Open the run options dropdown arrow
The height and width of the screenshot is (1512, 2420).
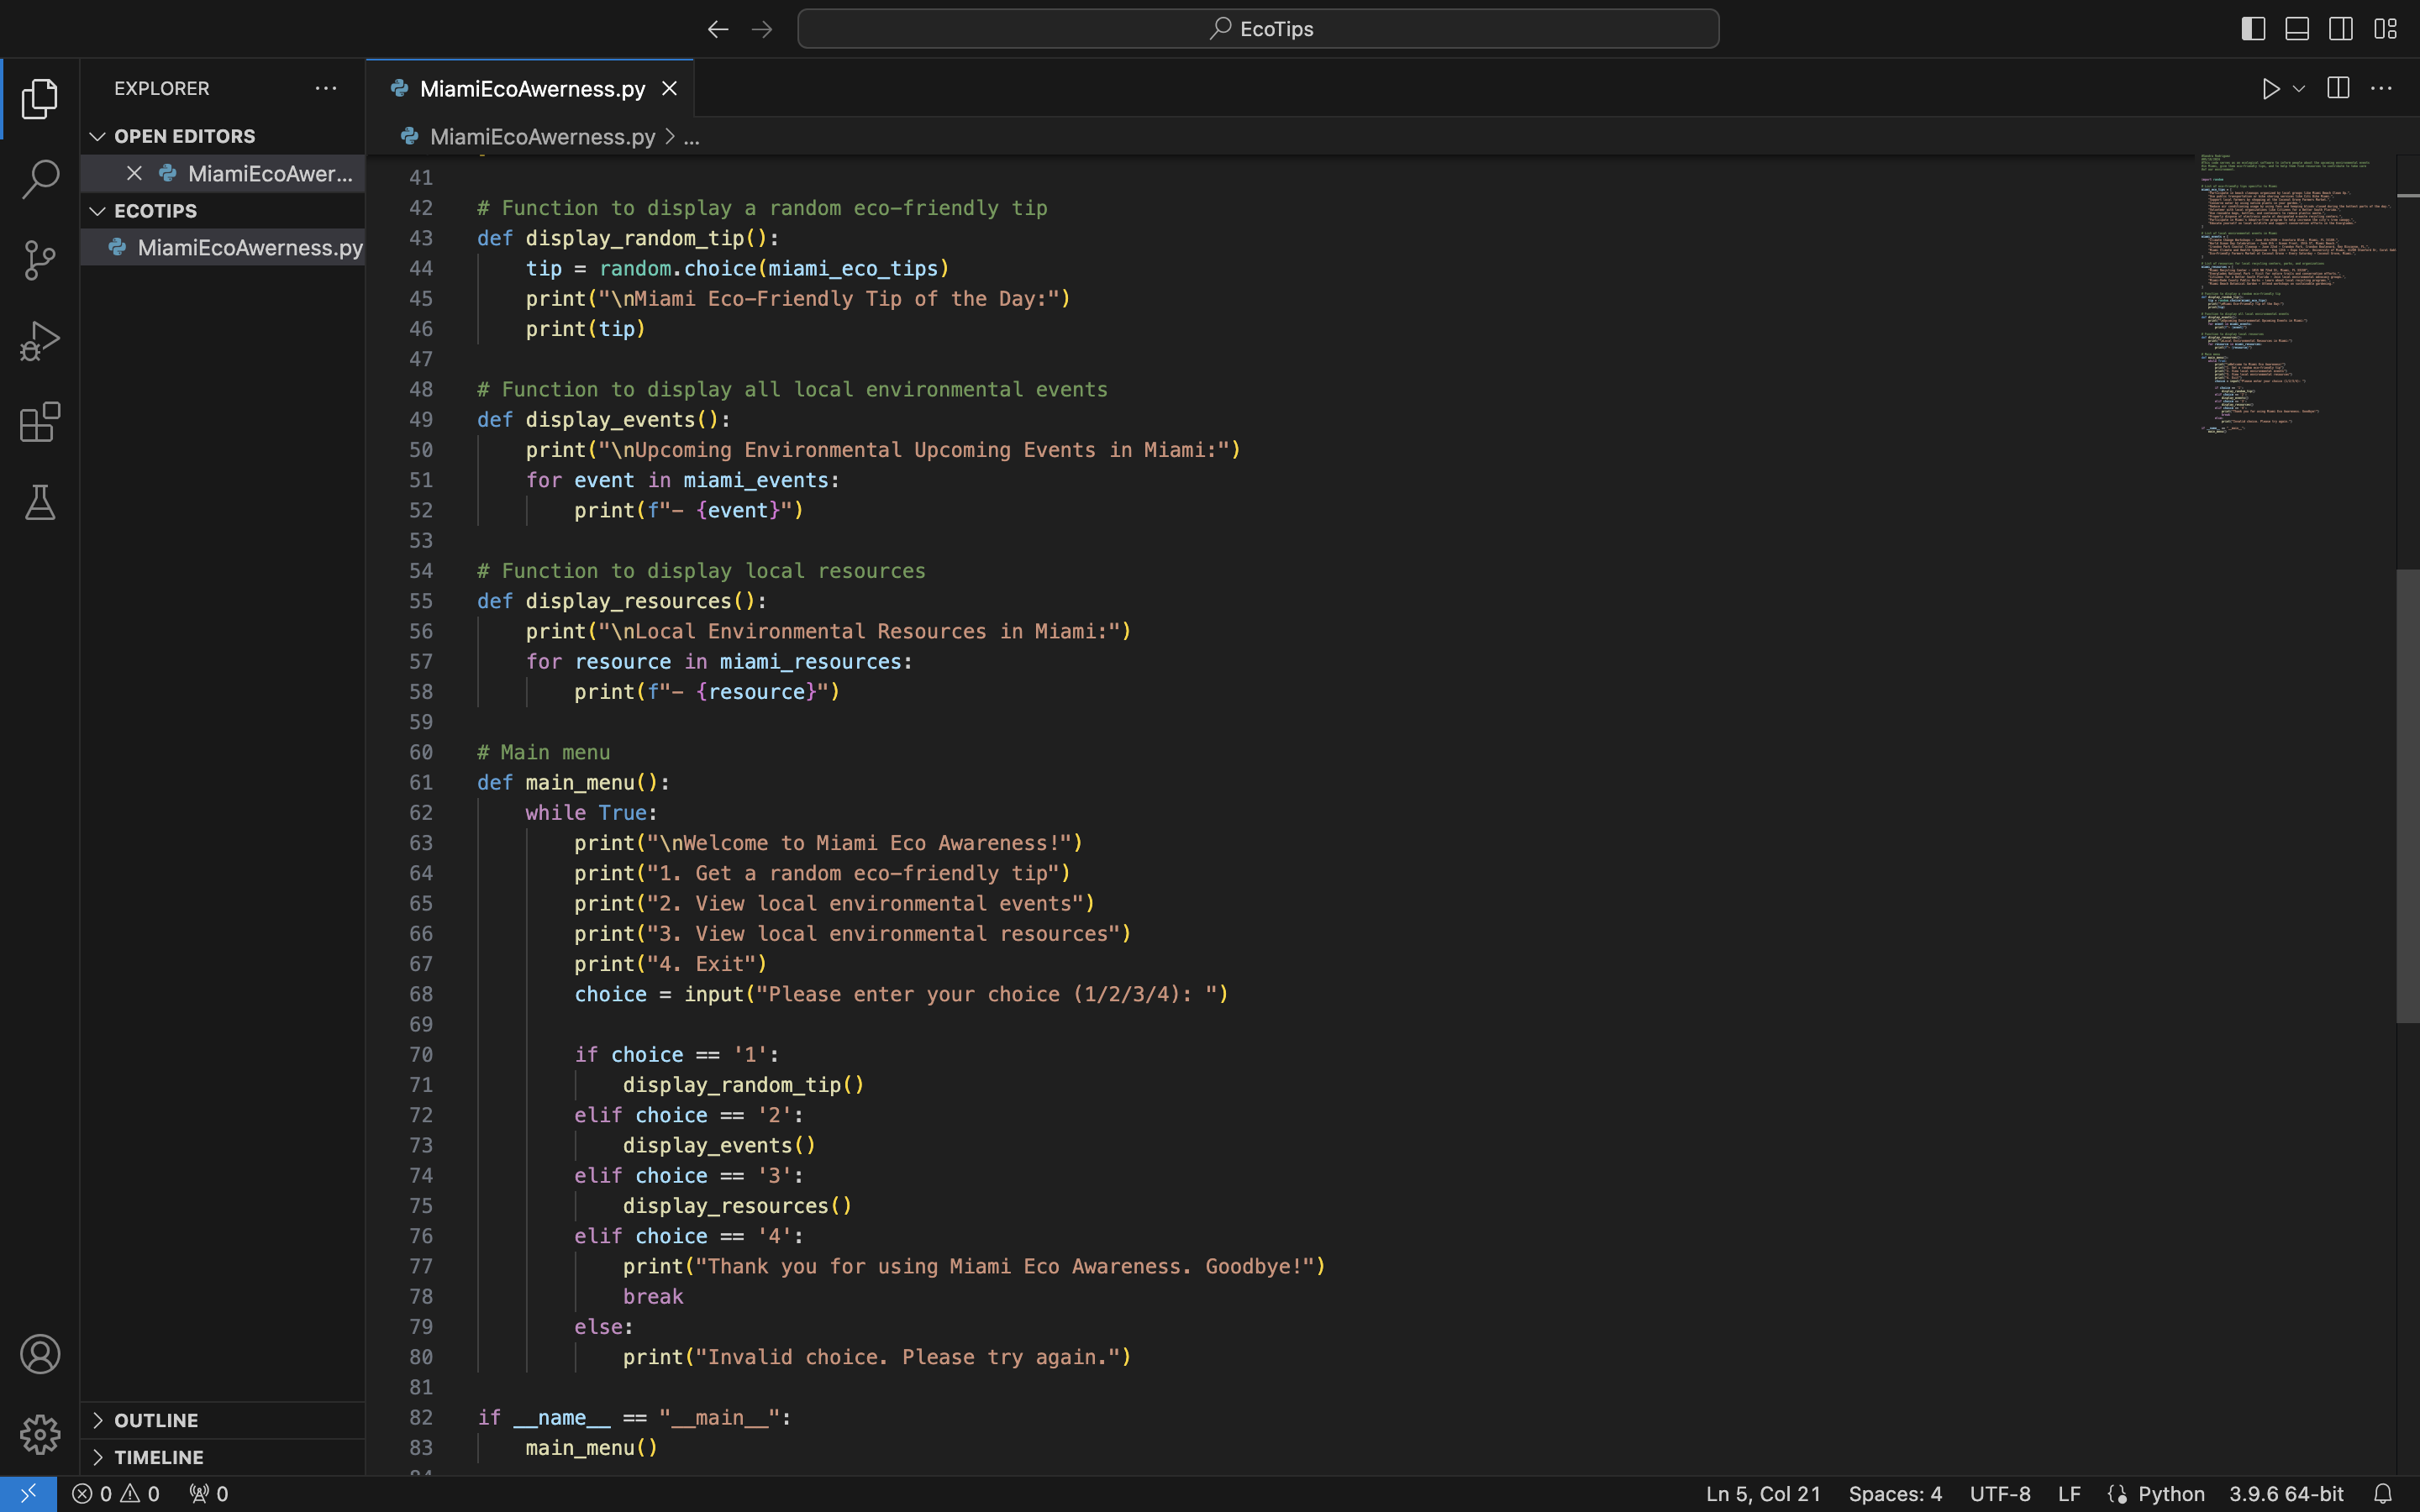click(2299, 89)
